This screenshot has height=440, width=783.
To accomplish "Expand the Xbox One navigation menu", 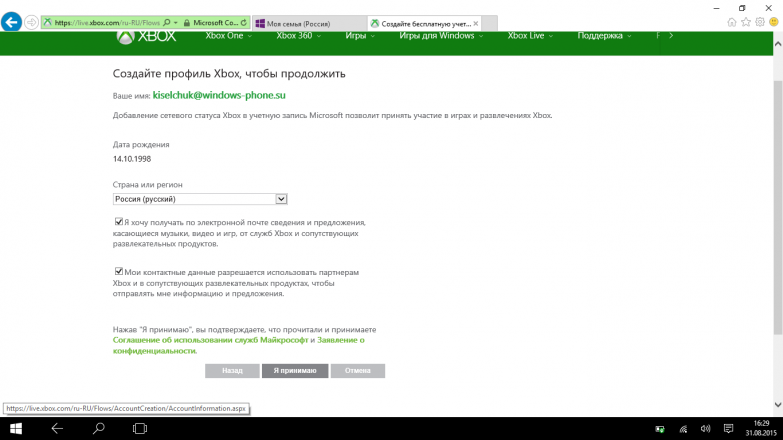I will click(x=228, y=36).
